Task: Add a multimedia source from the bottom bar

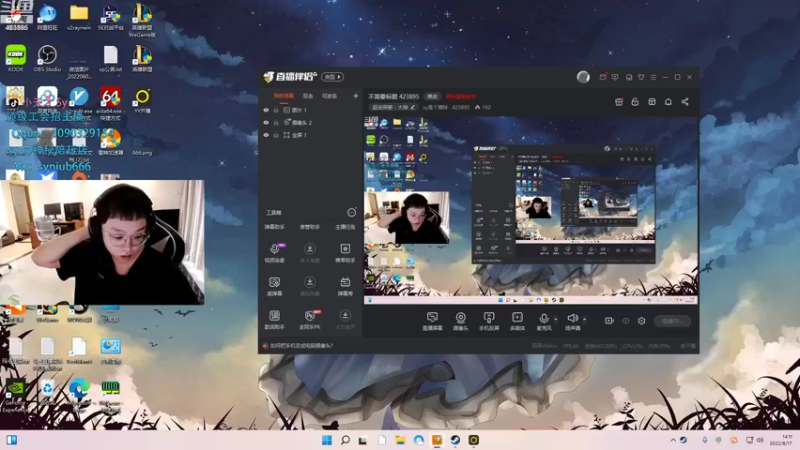Action: [517, 321]
